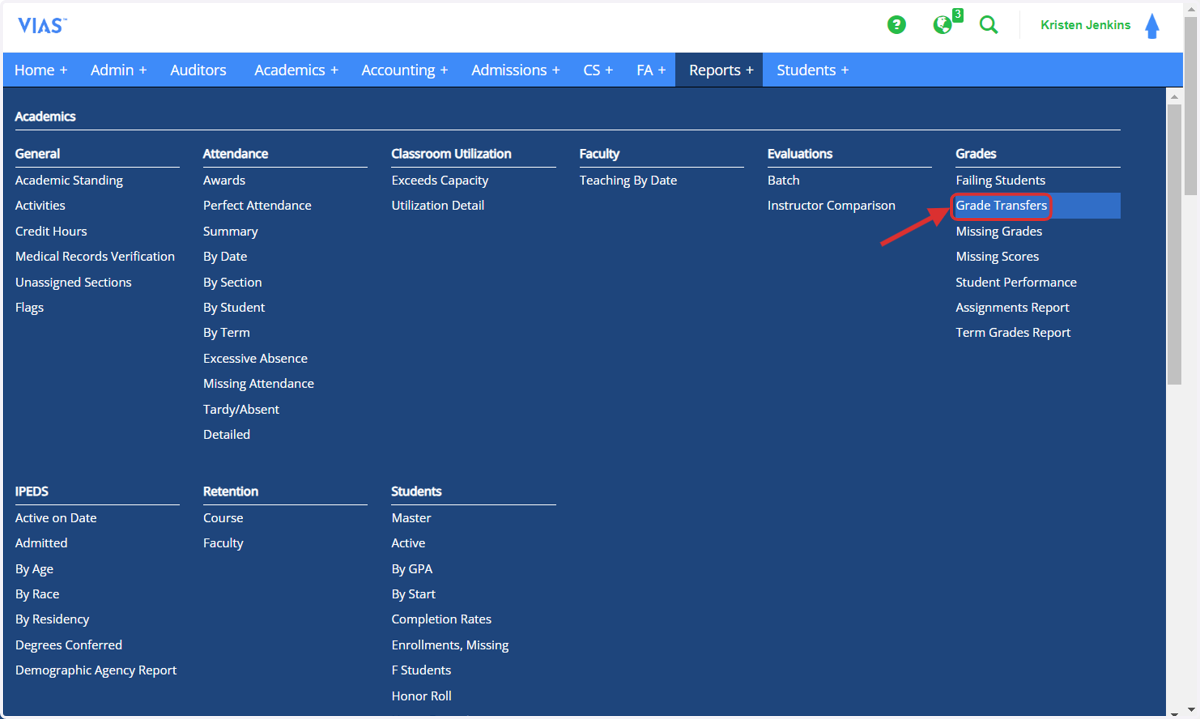Expand the Academics menu
The width and height of the screenshot is (1200, 719).
pos(296,70)
